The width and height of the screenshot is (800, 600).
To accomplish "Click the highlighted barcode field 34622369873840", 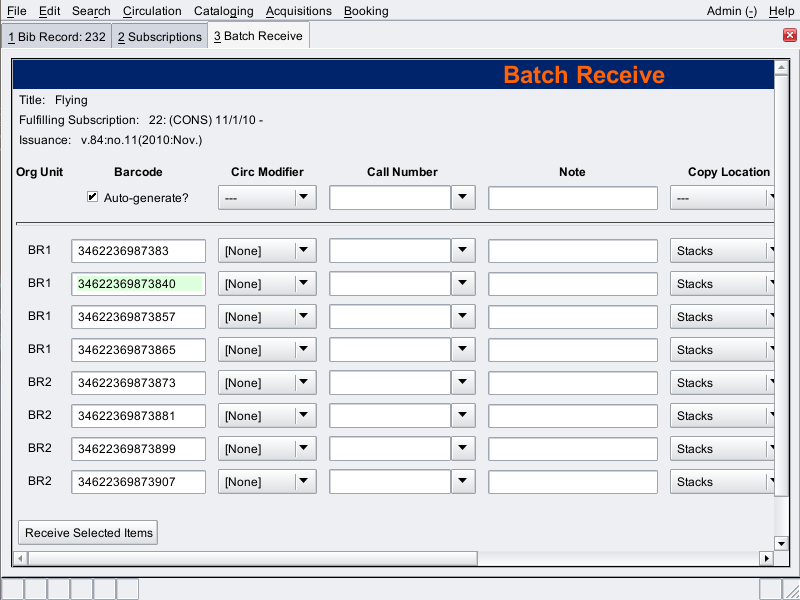I will (138, 284).
